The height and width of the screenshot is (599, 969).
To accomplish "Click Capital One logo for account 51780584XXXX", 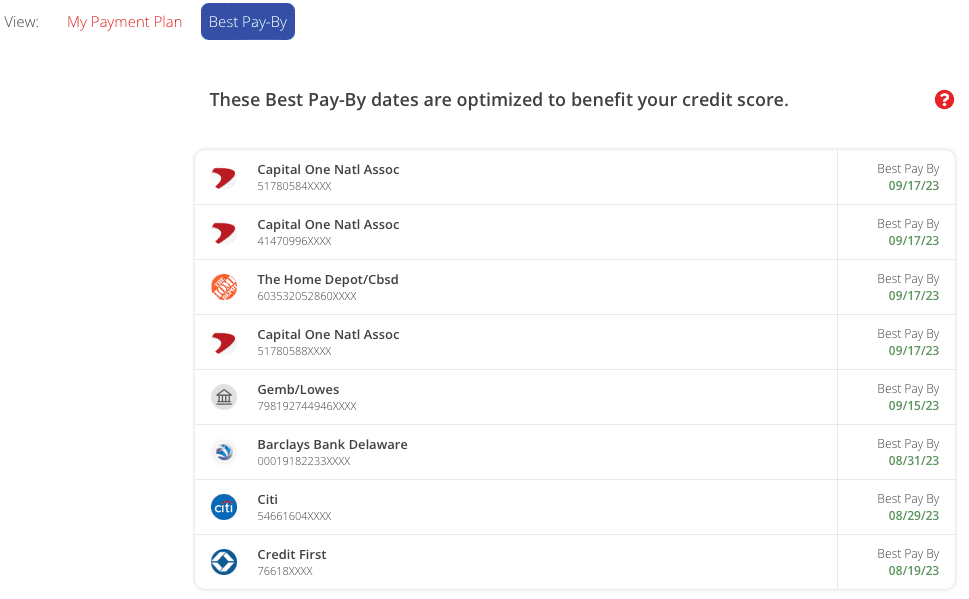I will tap(224, 177).
